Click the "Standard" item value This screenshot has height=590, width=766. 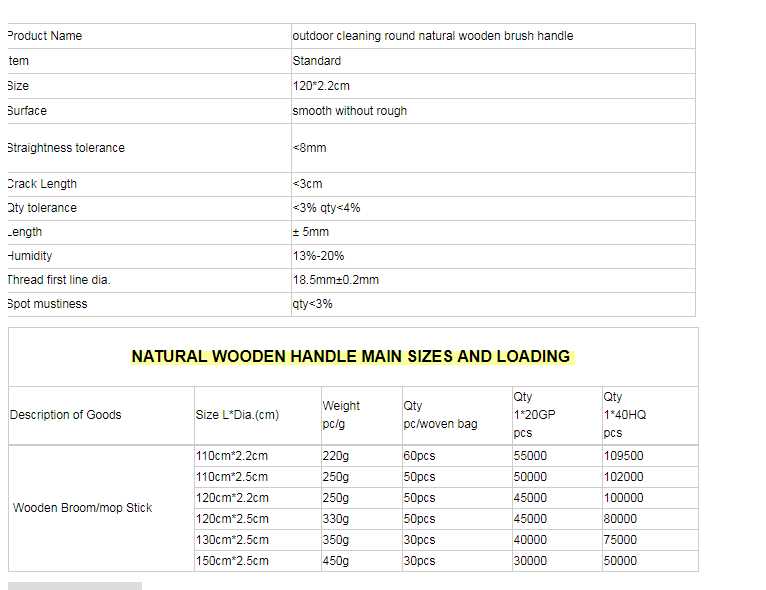316,61
